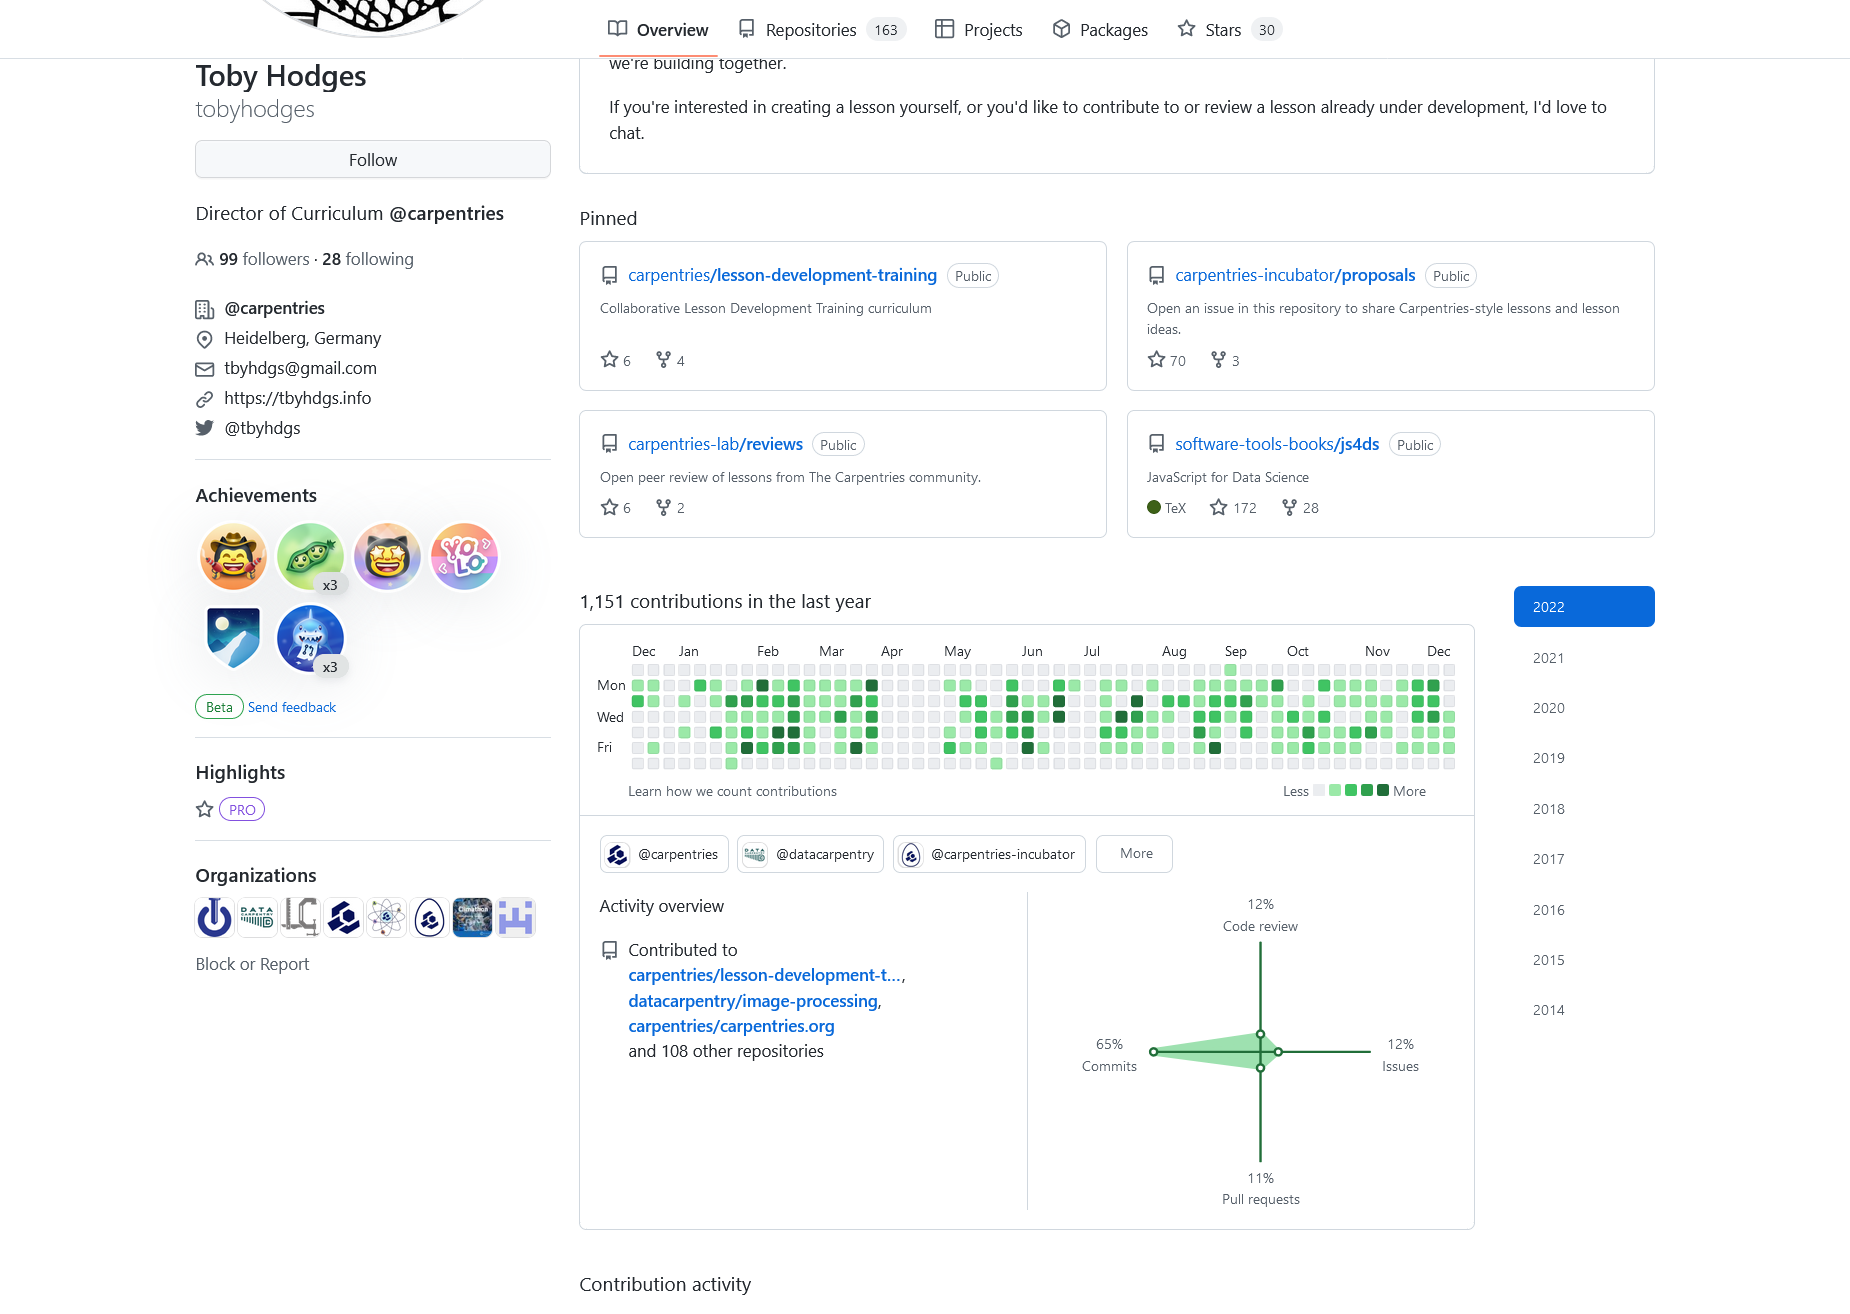Select the 2019 contribution year
Image resolution: width=1850 pixels, height=1314 pixels.
pyautogui.click(x=1584, y=758)
